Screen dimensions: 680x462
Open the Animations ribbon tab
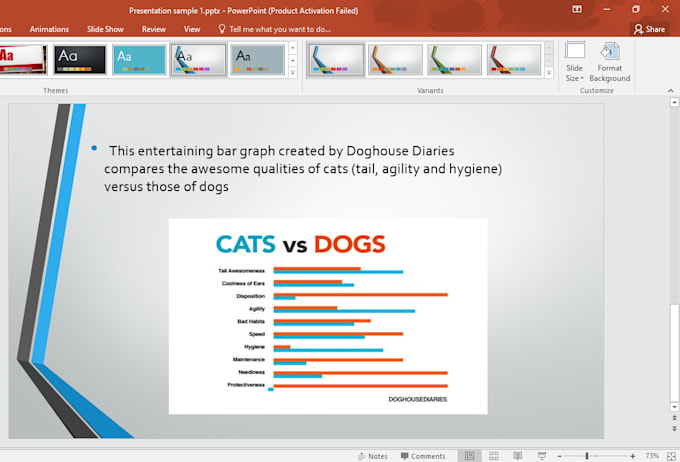click(49, 29)
